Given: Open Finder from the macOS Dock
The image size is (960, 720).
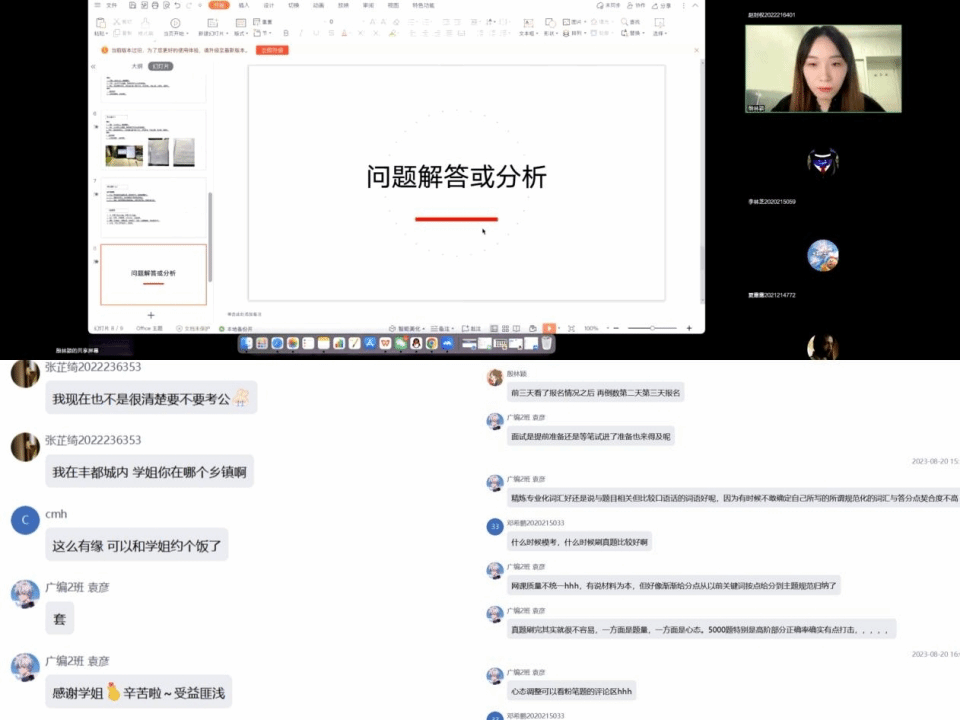Looking at the screenshot, I should [246, 343].
